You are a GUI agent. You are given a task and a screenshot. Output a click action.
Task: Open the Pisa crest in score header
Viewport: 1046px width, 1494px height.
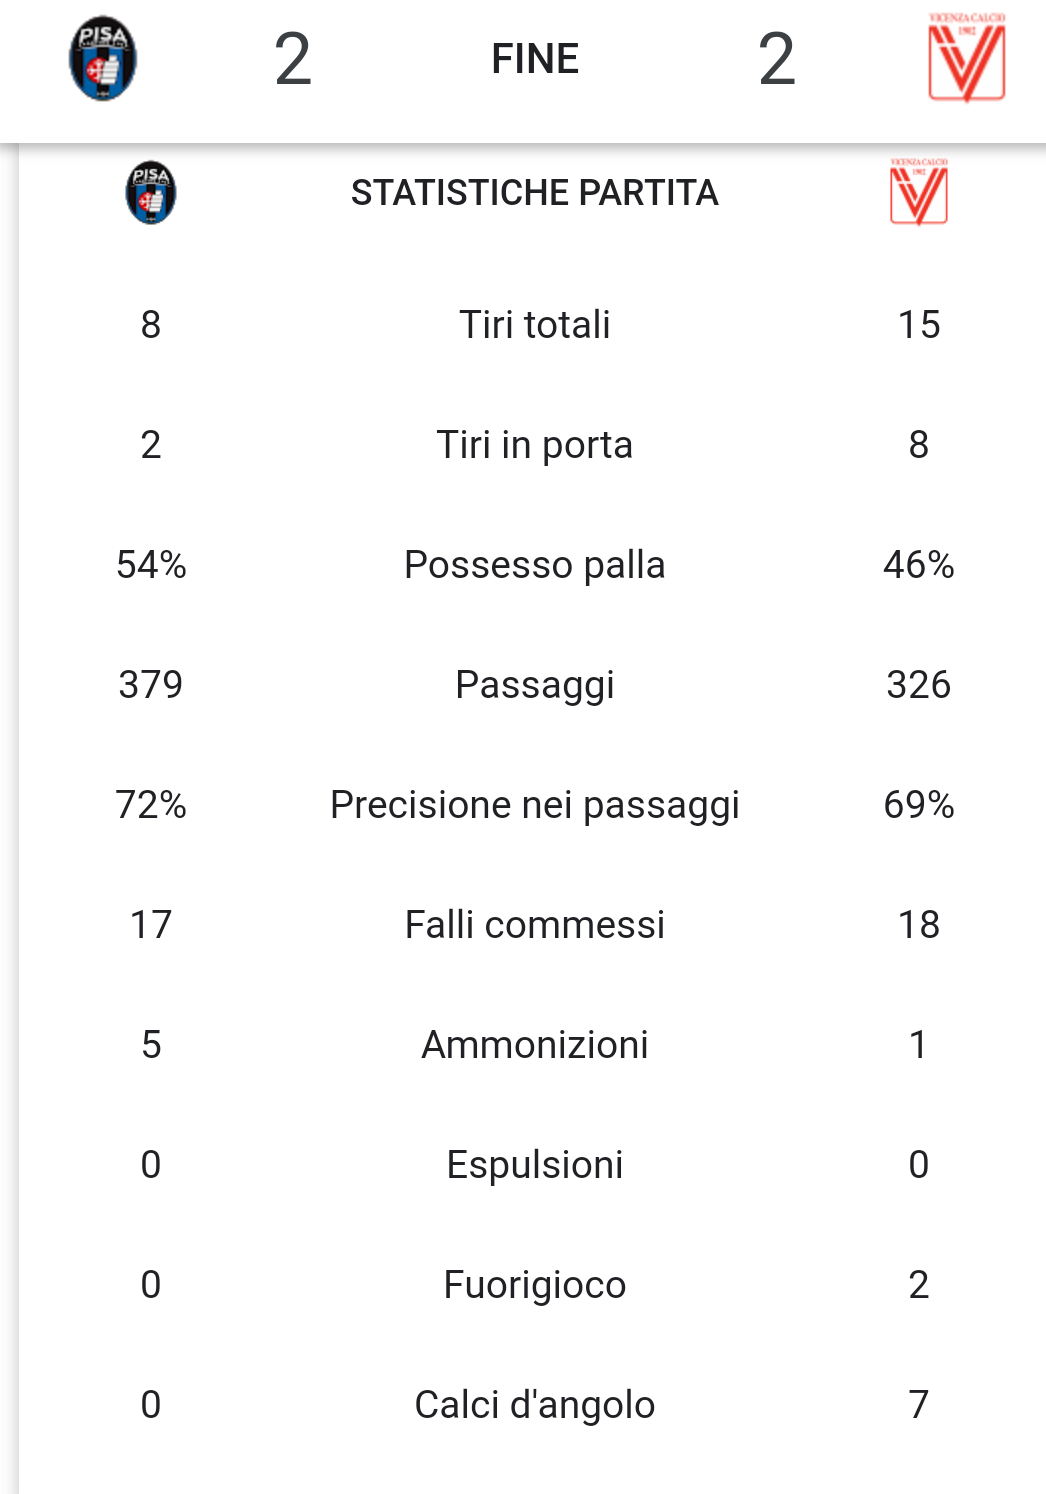(103, 58)
